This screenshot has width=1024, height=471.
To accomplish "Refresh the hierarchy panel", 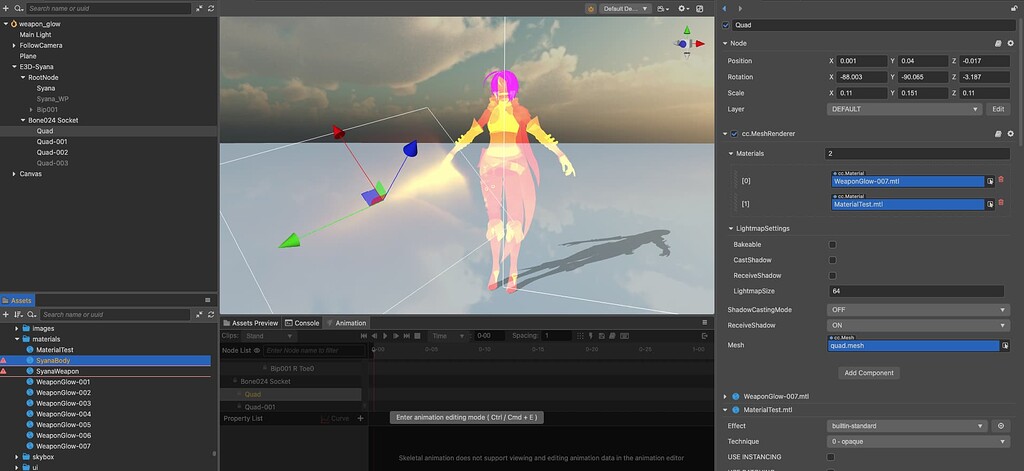I will point(210,8).
